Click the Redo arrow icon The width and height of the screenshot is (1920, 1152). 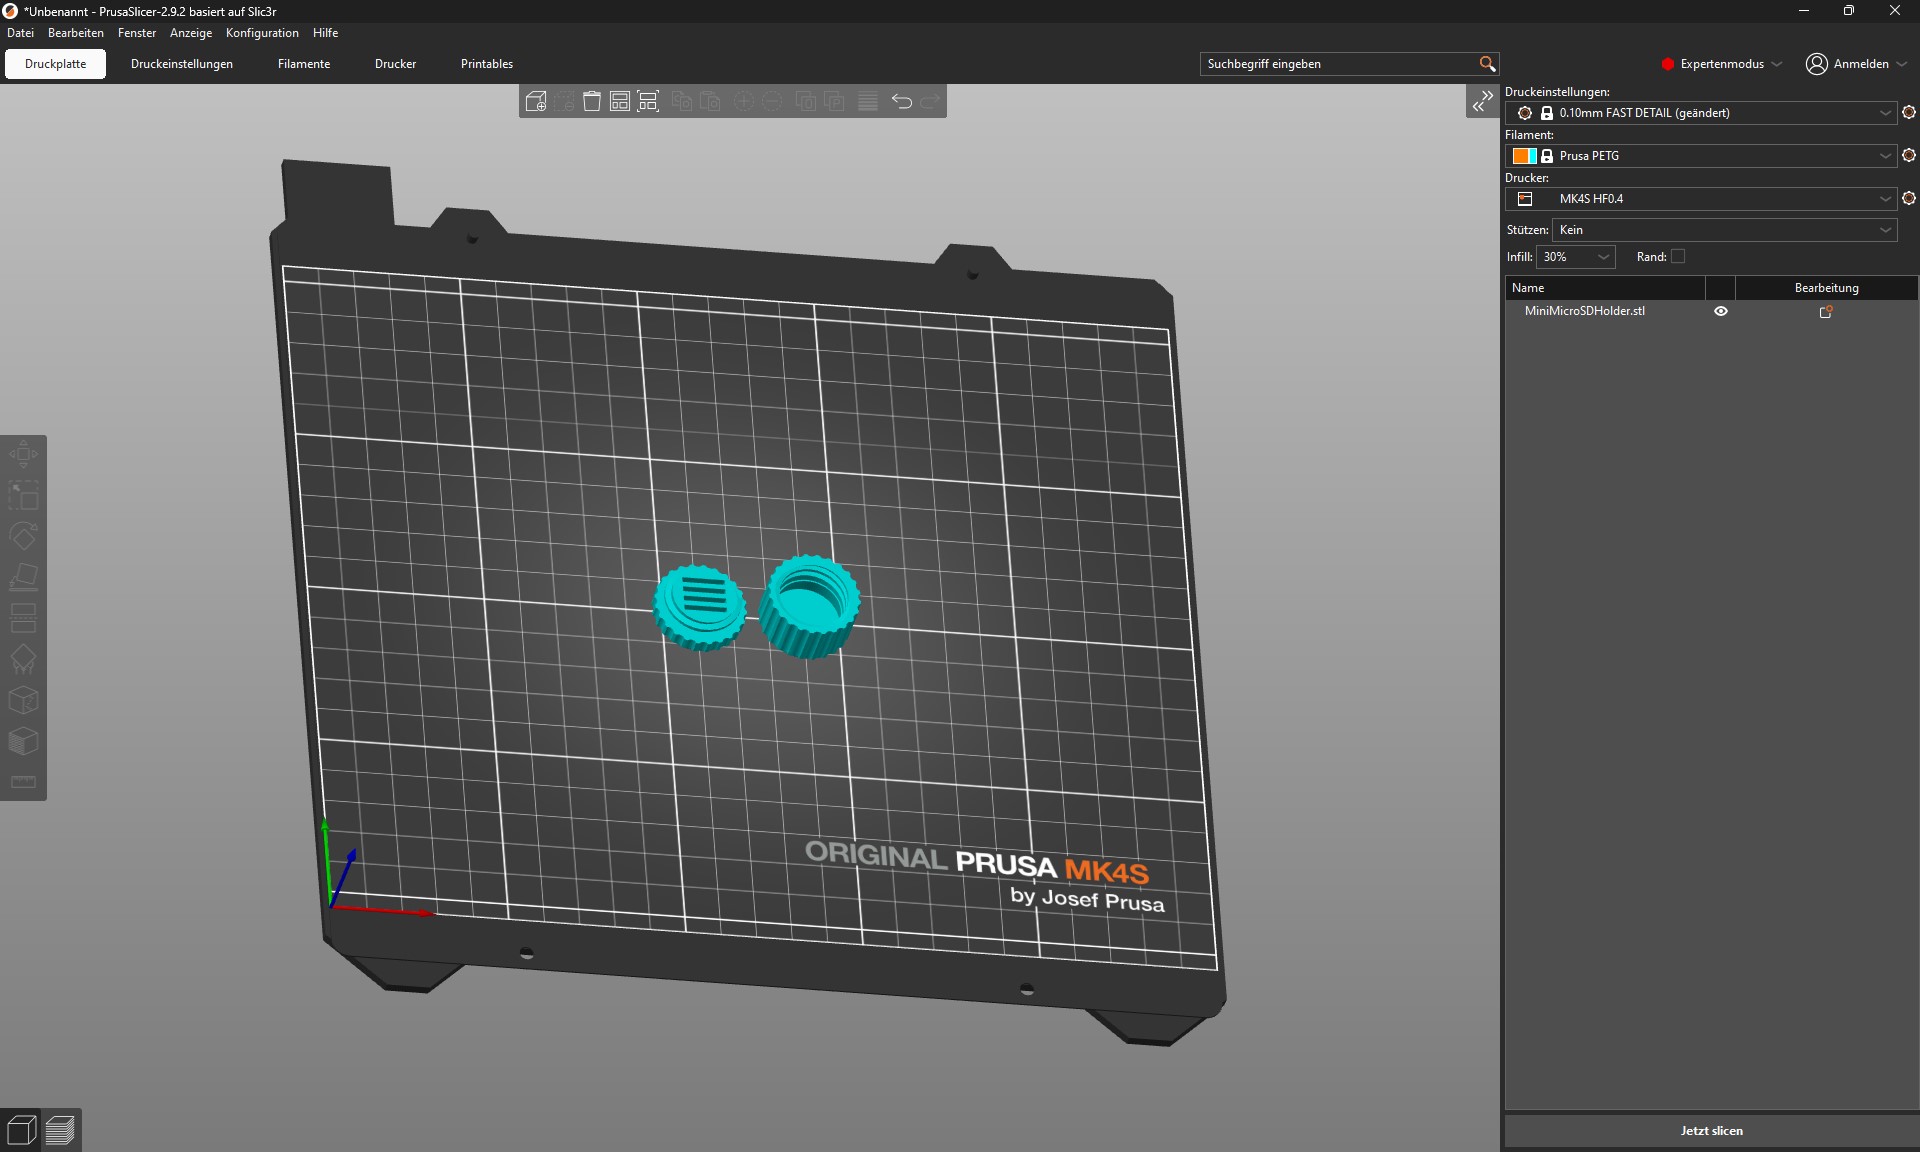pos(930,101)
